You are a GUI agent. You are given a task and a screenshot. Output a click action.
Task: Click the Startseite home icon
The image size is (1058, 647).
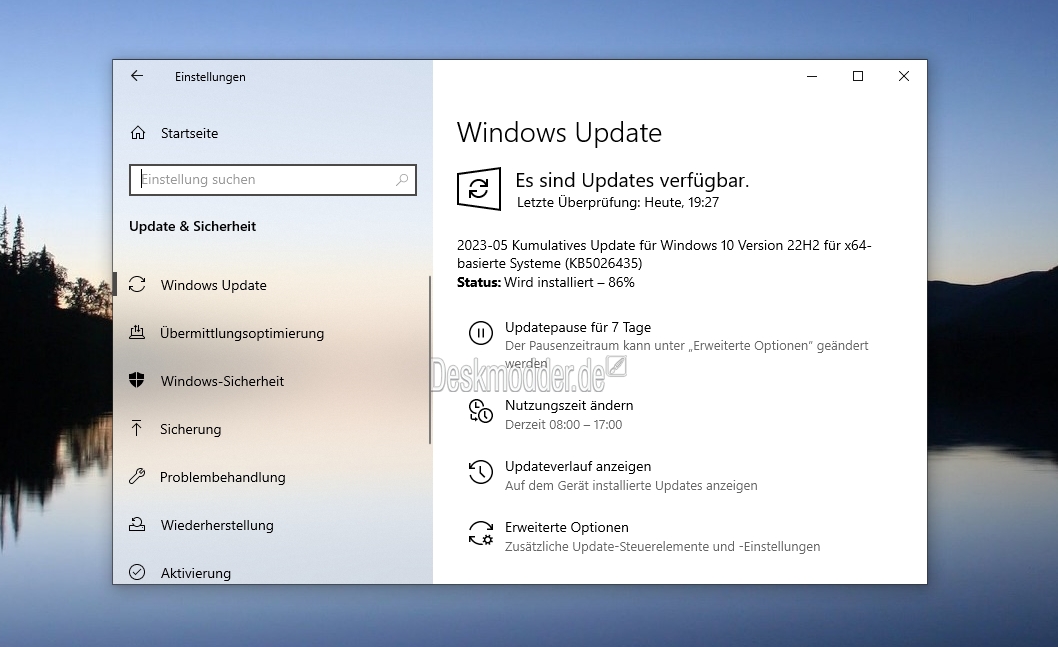138,133
